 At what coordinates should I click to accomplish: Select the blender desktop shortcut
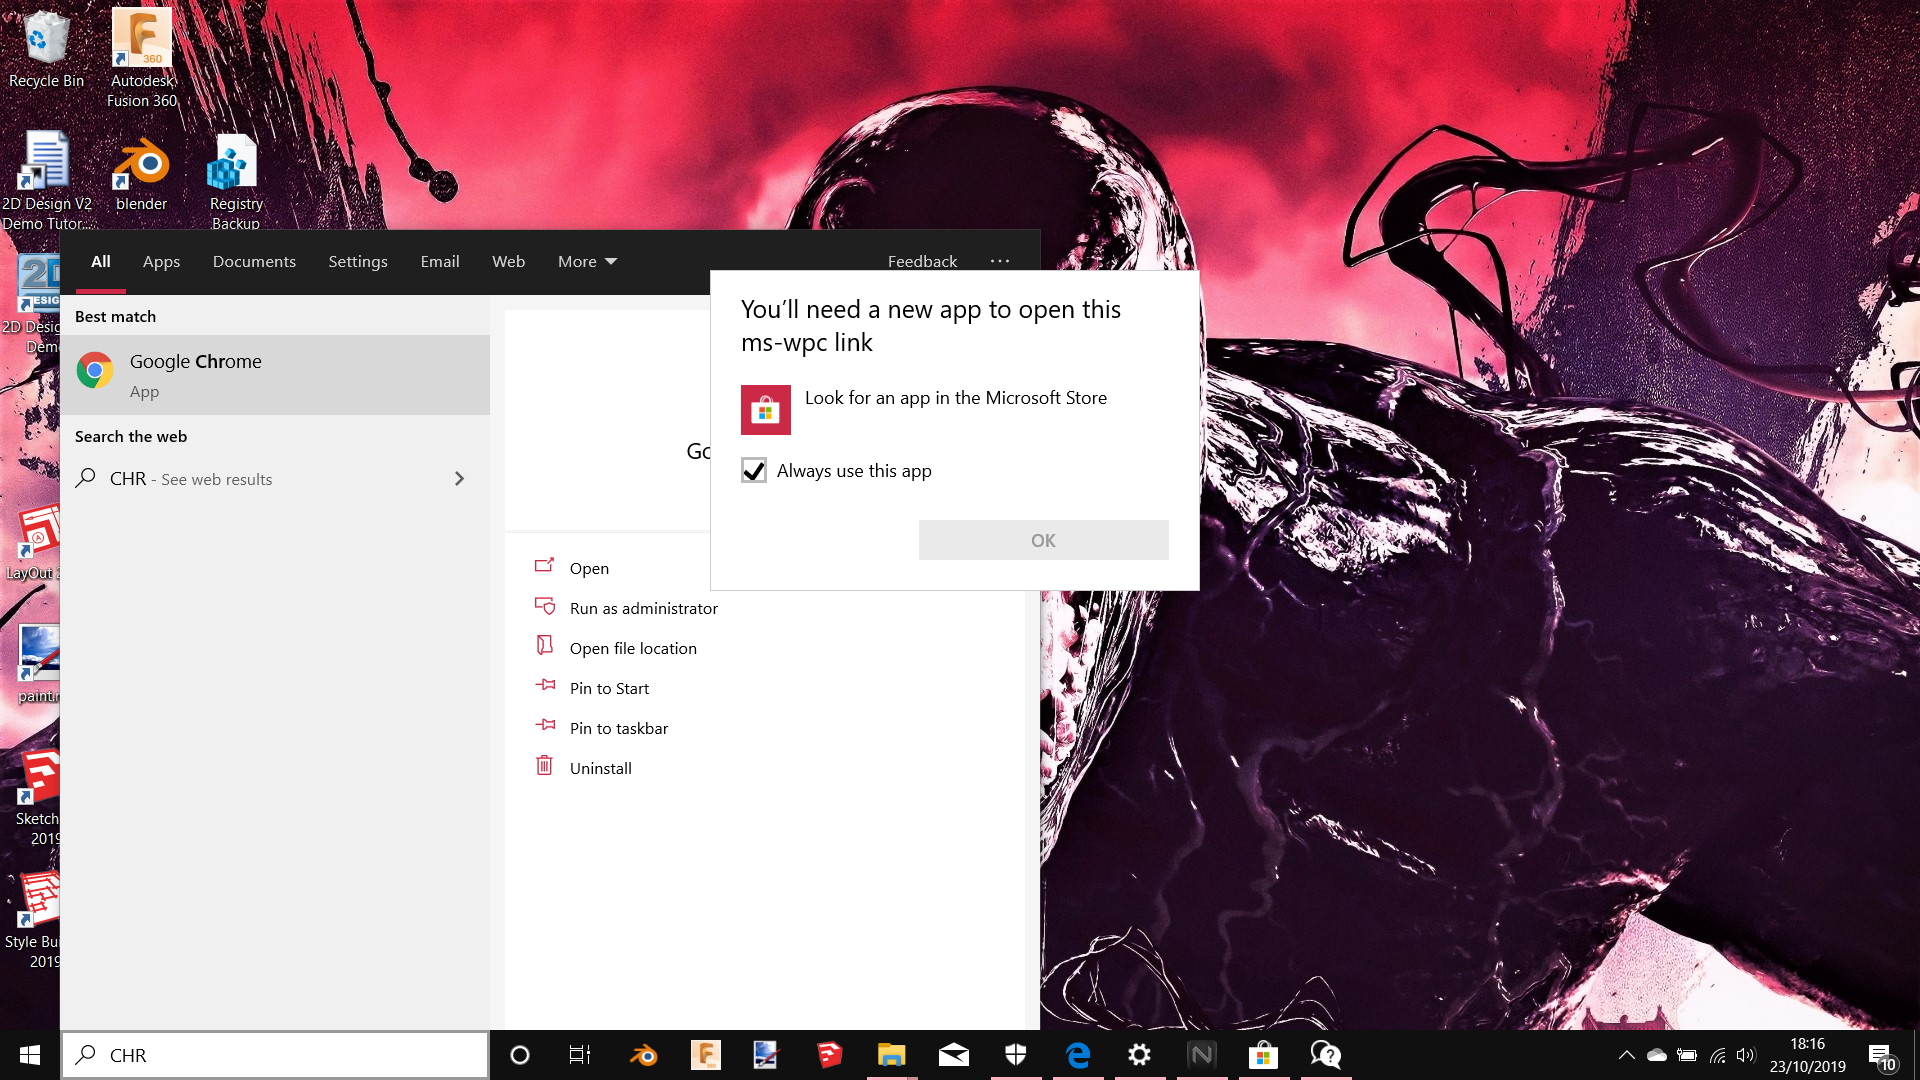point(141,175)
